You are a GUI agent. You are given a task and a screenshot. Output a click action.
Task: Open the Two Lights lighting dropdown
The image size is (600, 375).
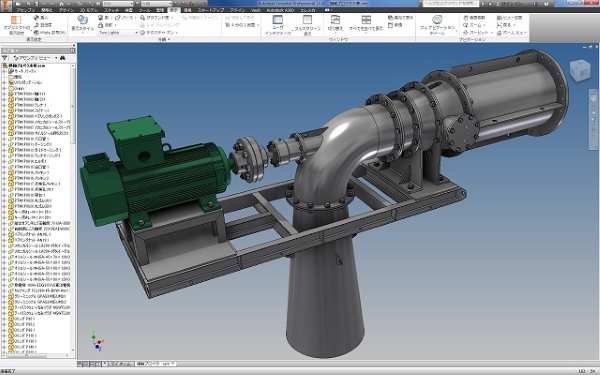pos(118,33)
